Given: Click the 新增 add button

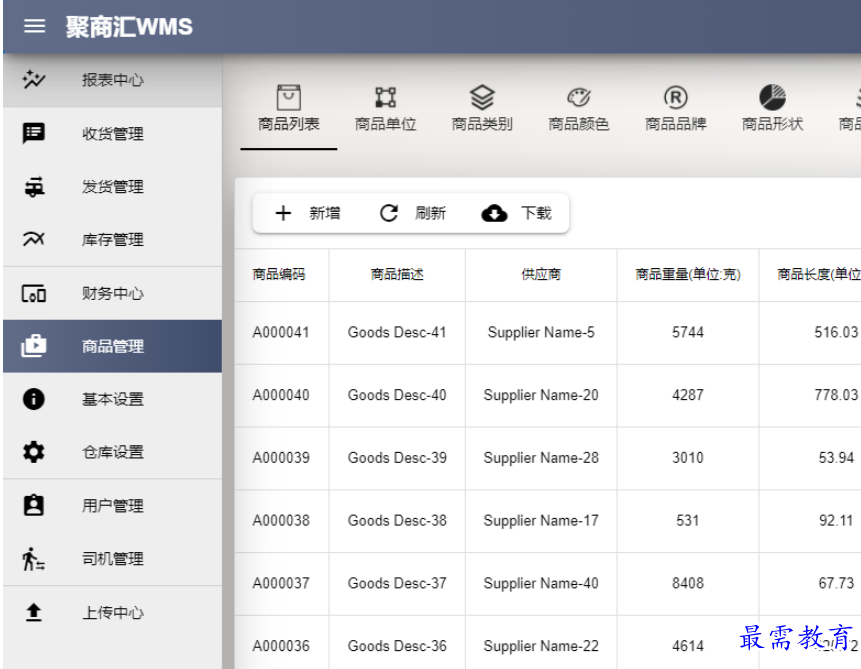Looking at the screenshot, I should [308, 213].
